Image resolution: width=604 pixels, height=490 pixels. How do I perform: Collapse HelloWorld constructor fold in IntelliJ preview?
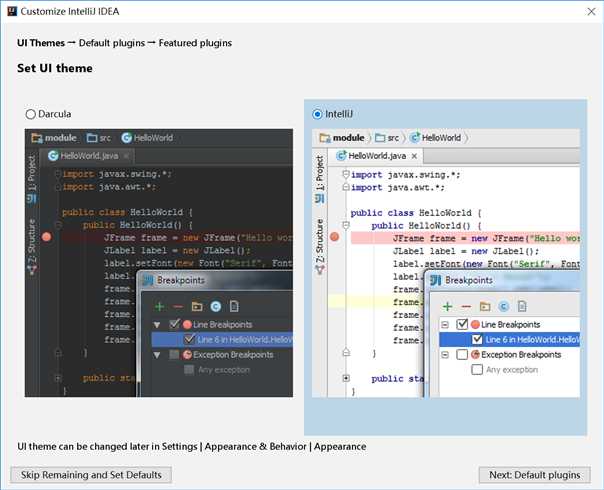[346, 225]
